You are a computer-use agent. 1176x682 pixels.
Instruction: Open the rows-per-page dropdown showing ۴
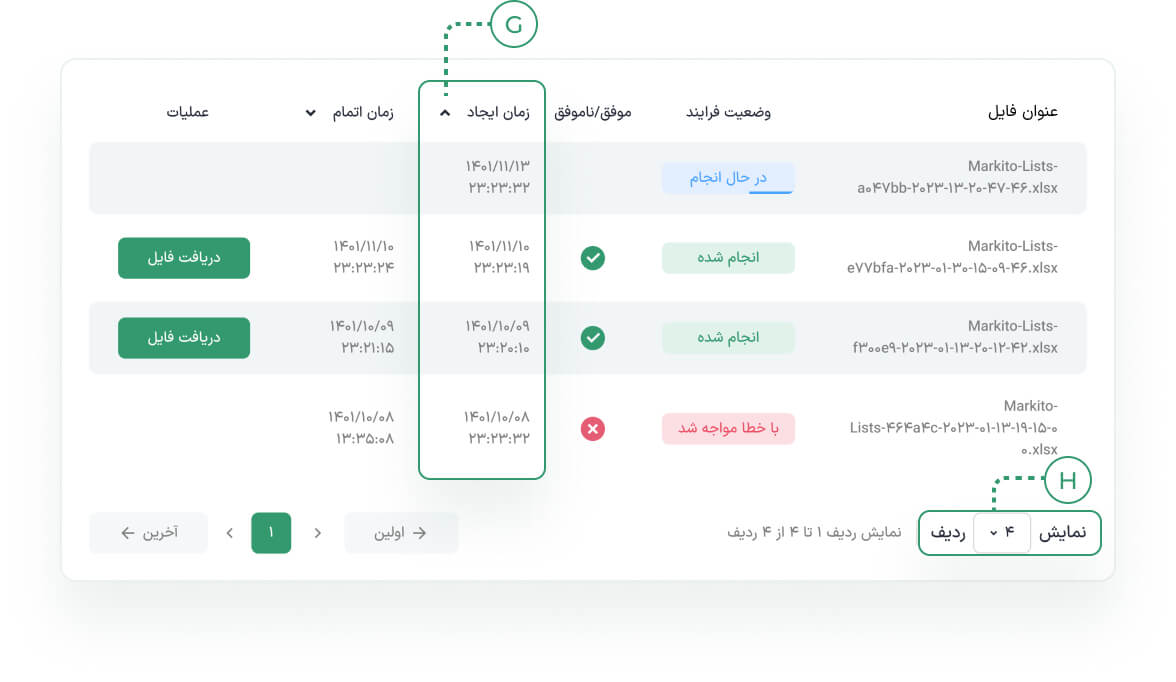coord(1002,533)
